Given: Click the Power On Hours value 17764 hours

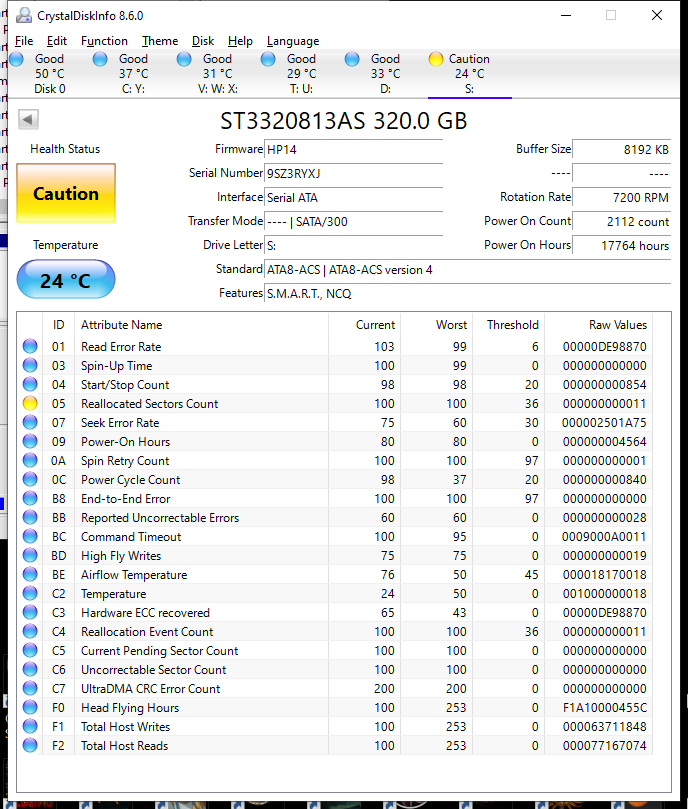Looking at the screenshot, I should (621, 246).
